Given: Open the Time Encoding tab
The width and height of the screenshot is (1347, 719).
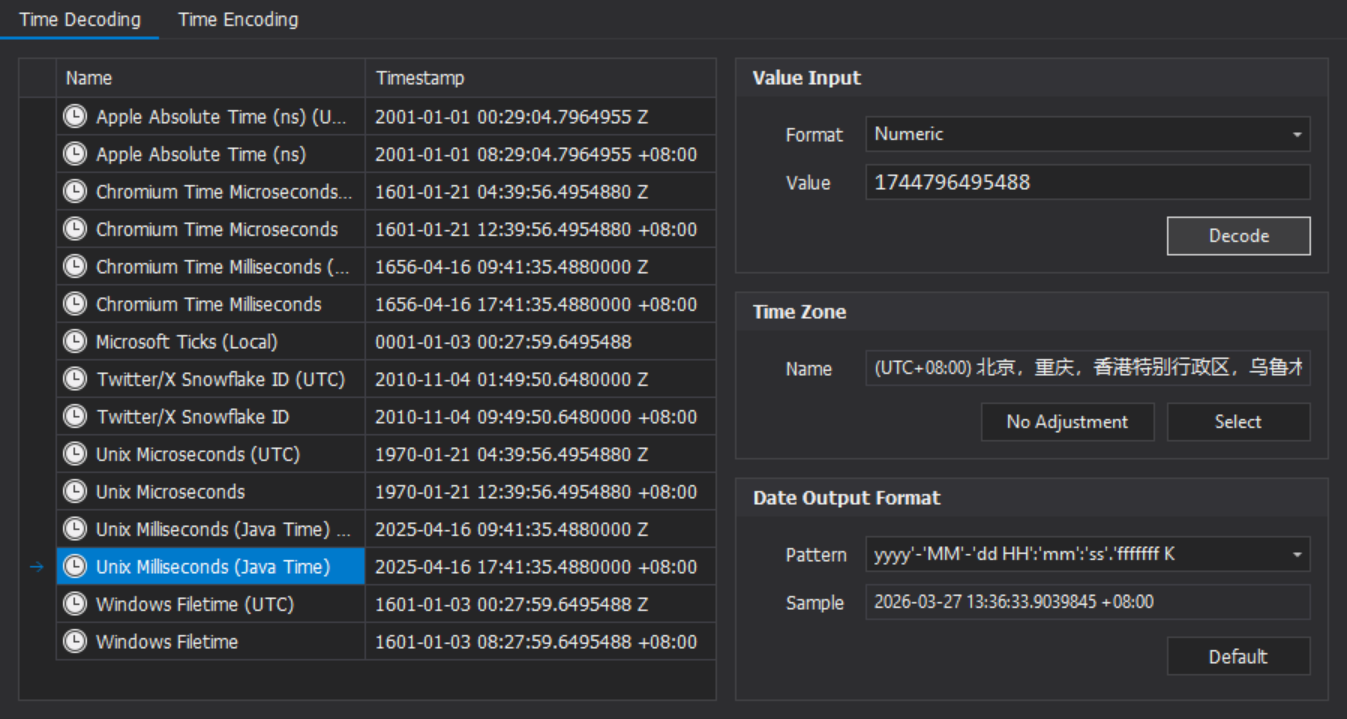Looking at the screenshot, I should pyautogui.click(x=238, y=19).
